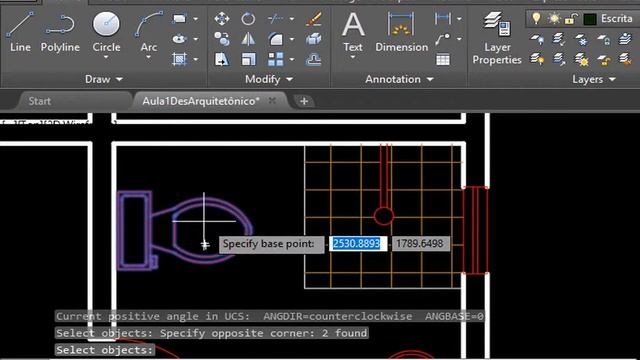Open a new drawing tab with plus button
Viewport: 640px width, 360px height.
click(x=304, y=101)
